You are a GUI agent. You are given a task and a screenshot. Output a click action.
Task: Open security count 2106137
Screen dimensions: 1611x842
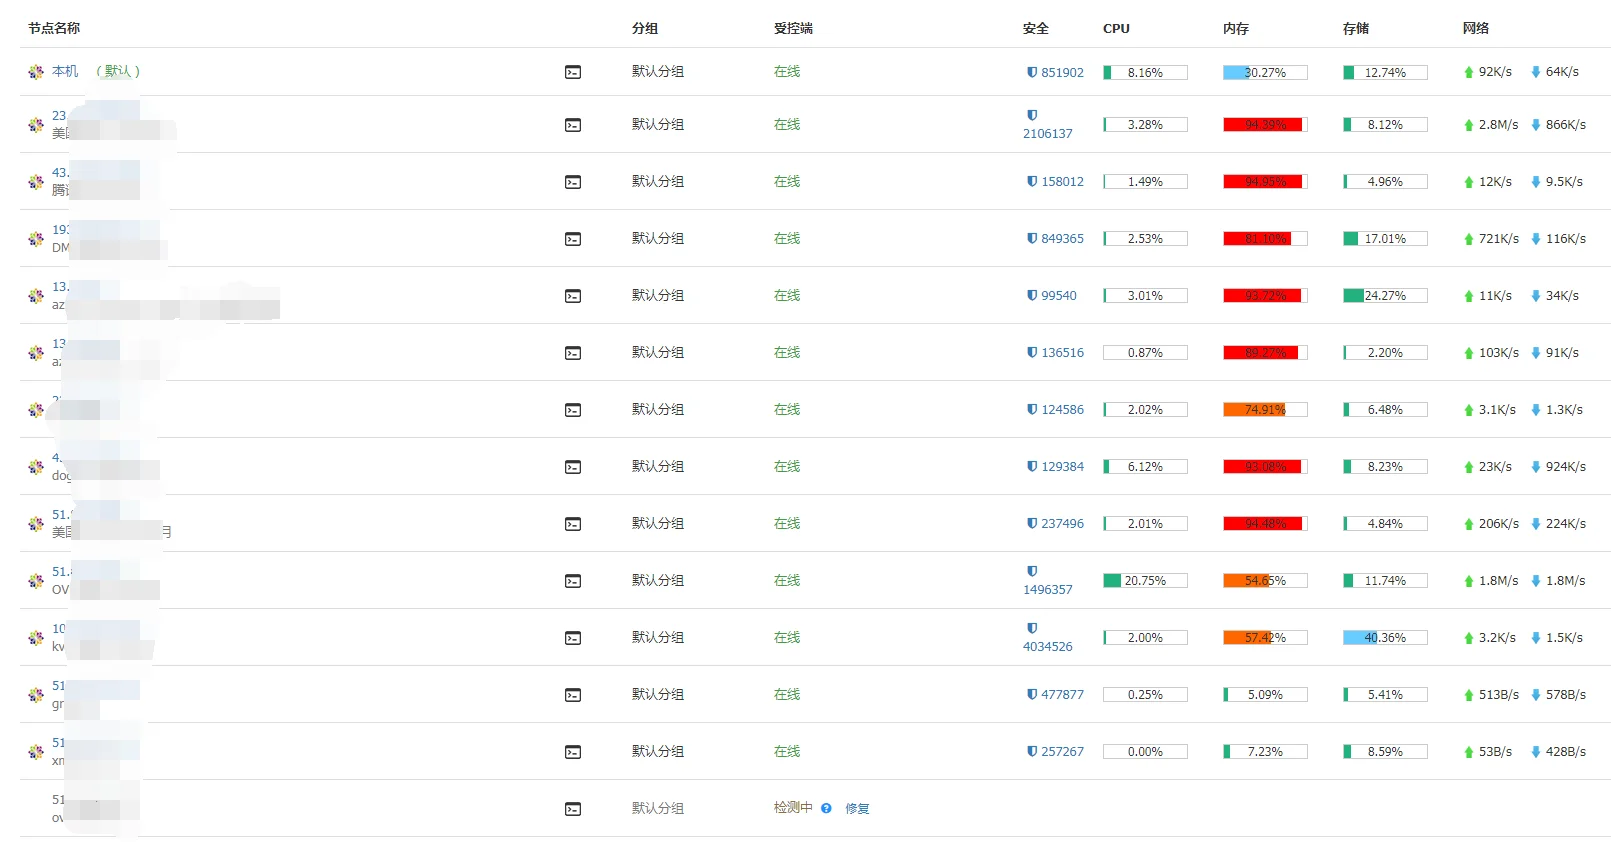[x=1047, y=133]
